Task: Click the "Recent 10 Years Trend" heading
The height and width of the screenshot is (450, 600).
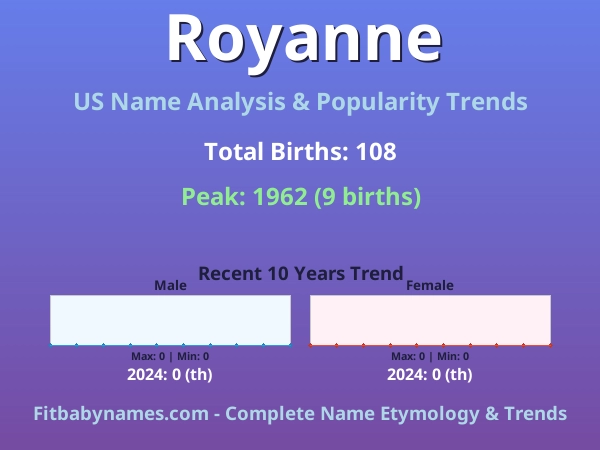Action: [301, 274]
